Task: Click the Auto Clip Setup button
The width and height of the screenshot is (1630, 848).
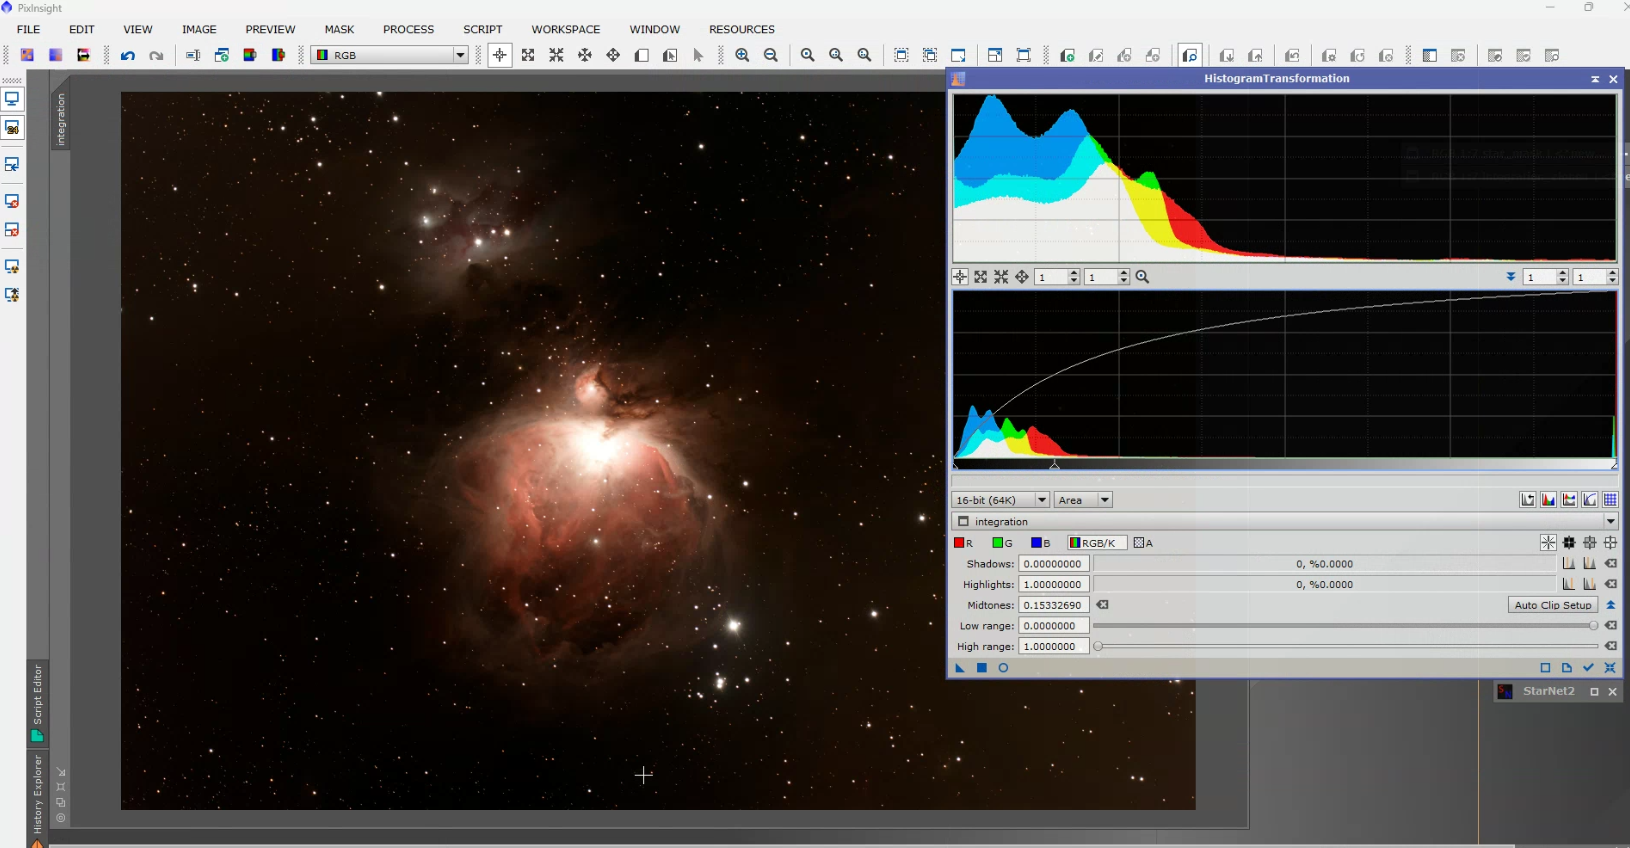Action: (x=1552, y=605)
